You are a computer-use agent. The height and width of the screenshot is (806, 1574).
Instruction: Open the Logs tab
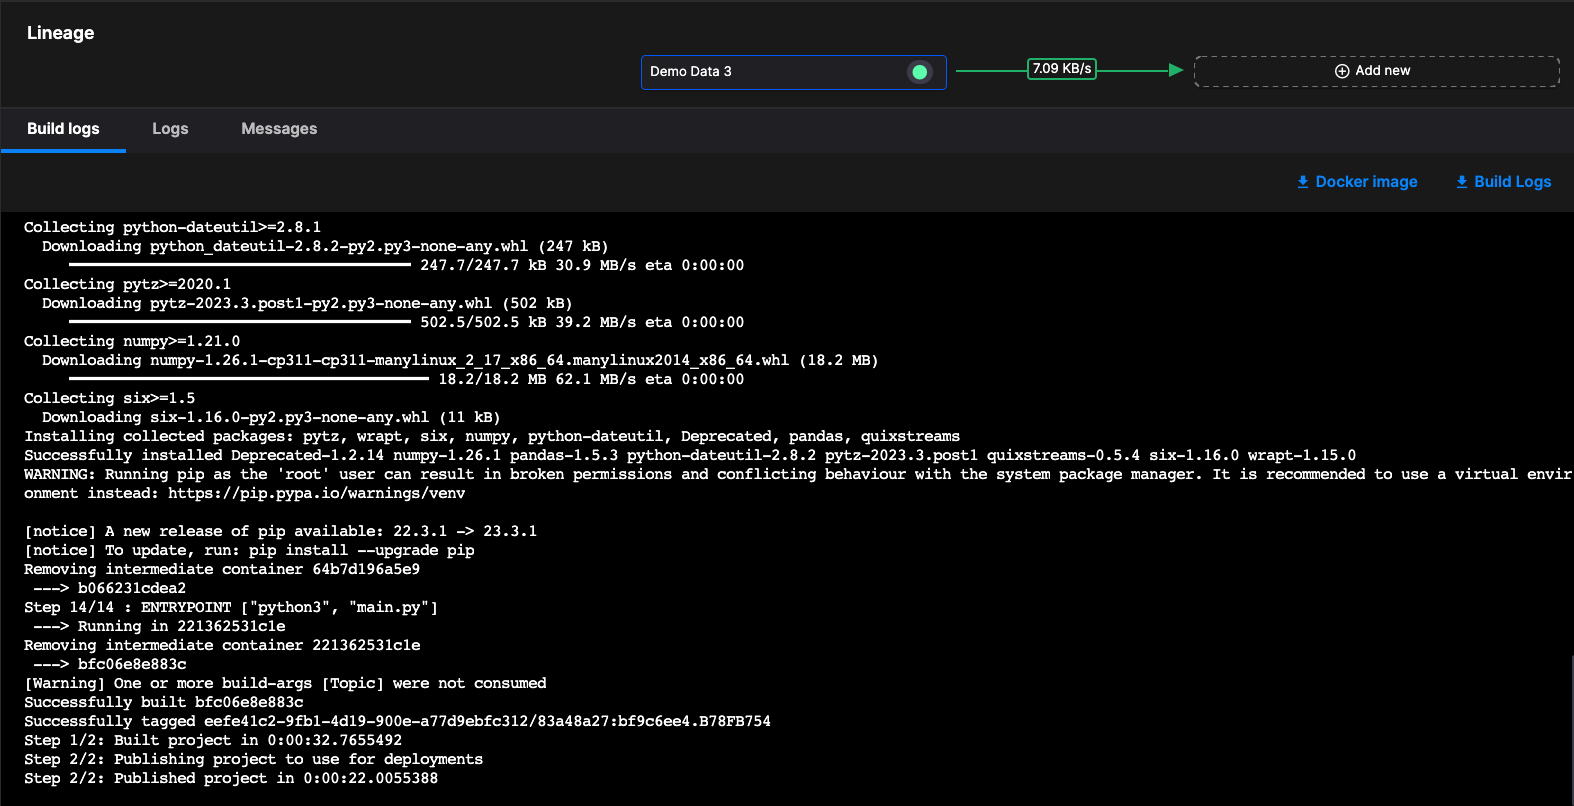170,129
